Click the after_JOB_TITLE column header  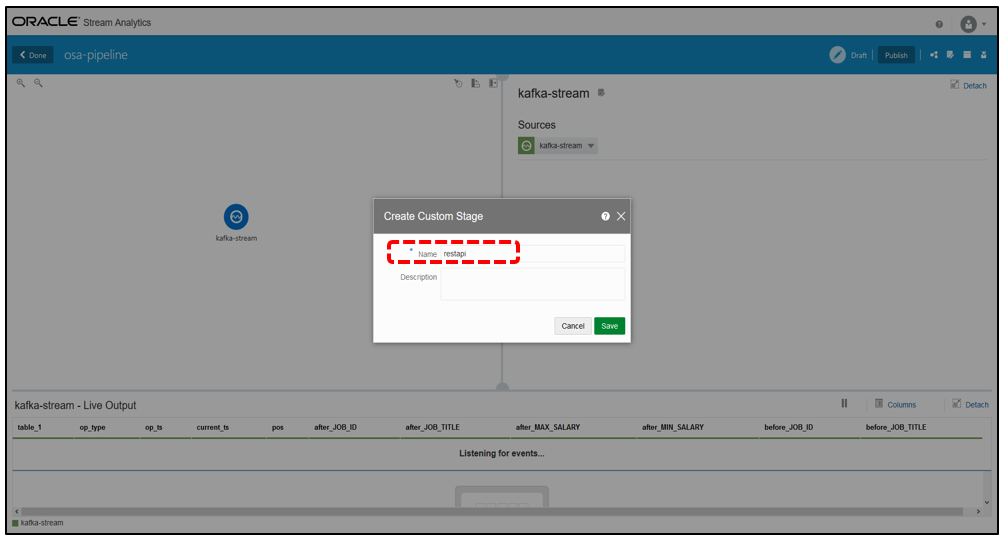432,427
